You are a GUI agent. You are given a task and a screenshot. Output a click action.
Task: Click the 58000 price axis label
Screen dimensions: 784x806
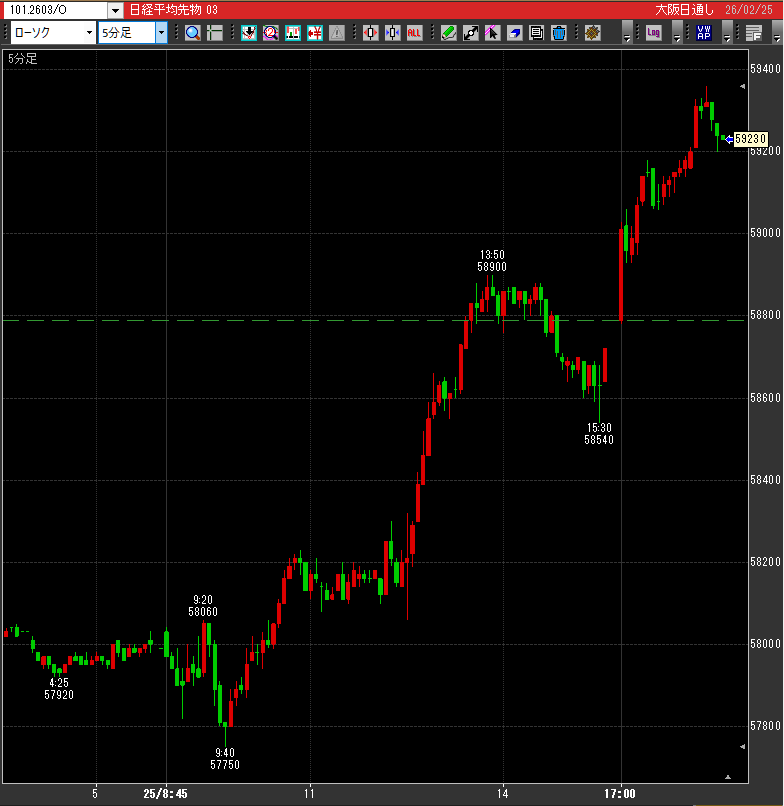pyautogui.click(x=765, y=644)
